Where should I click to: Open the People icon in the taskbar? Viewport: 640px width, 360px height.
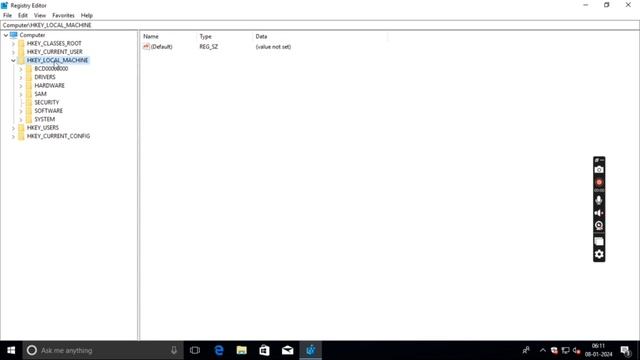click(526, 350)
